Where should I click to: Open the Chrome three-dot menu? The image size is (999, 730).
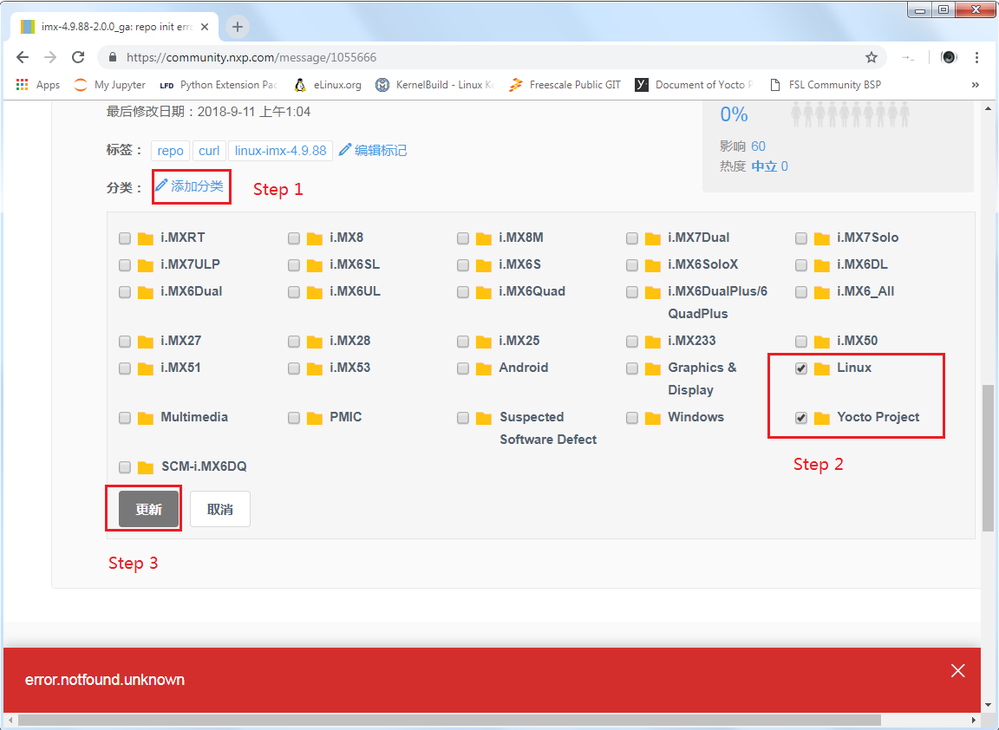click(976, 57)
